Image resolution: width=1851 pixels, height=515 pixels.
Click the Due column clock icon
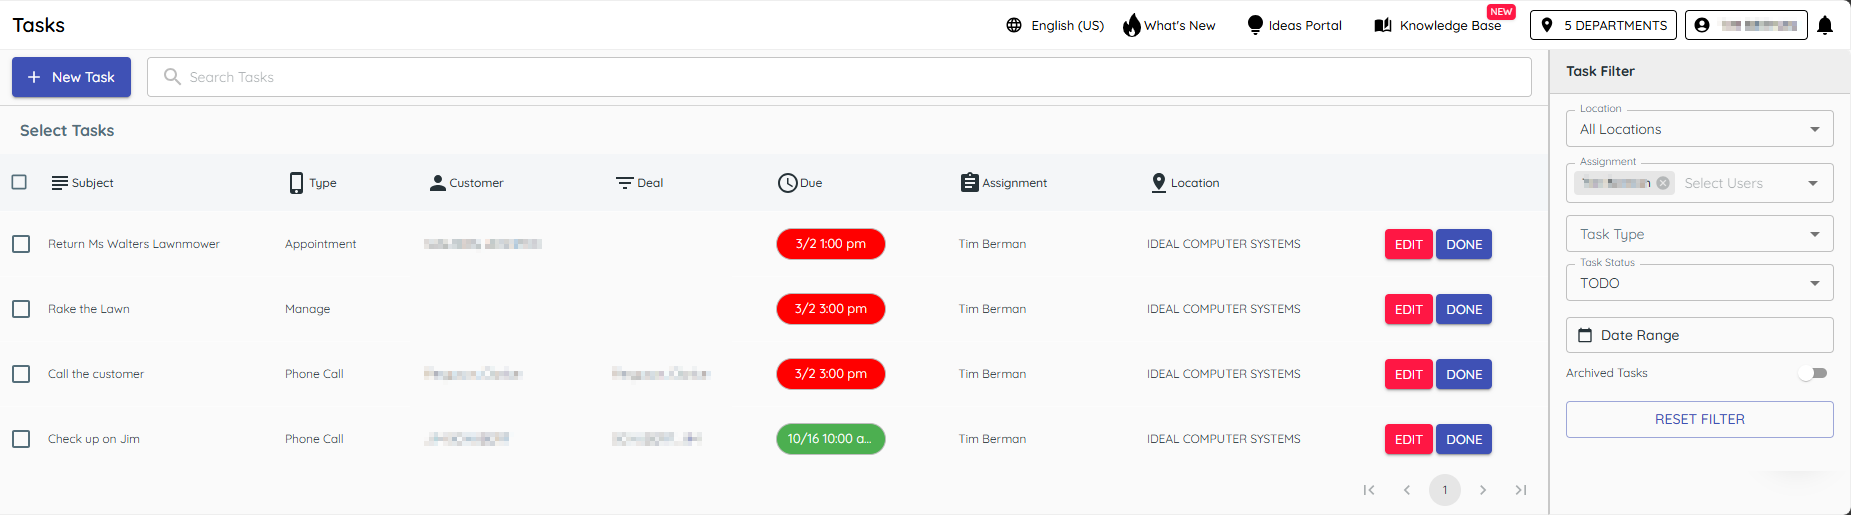[x=787, y=183]
